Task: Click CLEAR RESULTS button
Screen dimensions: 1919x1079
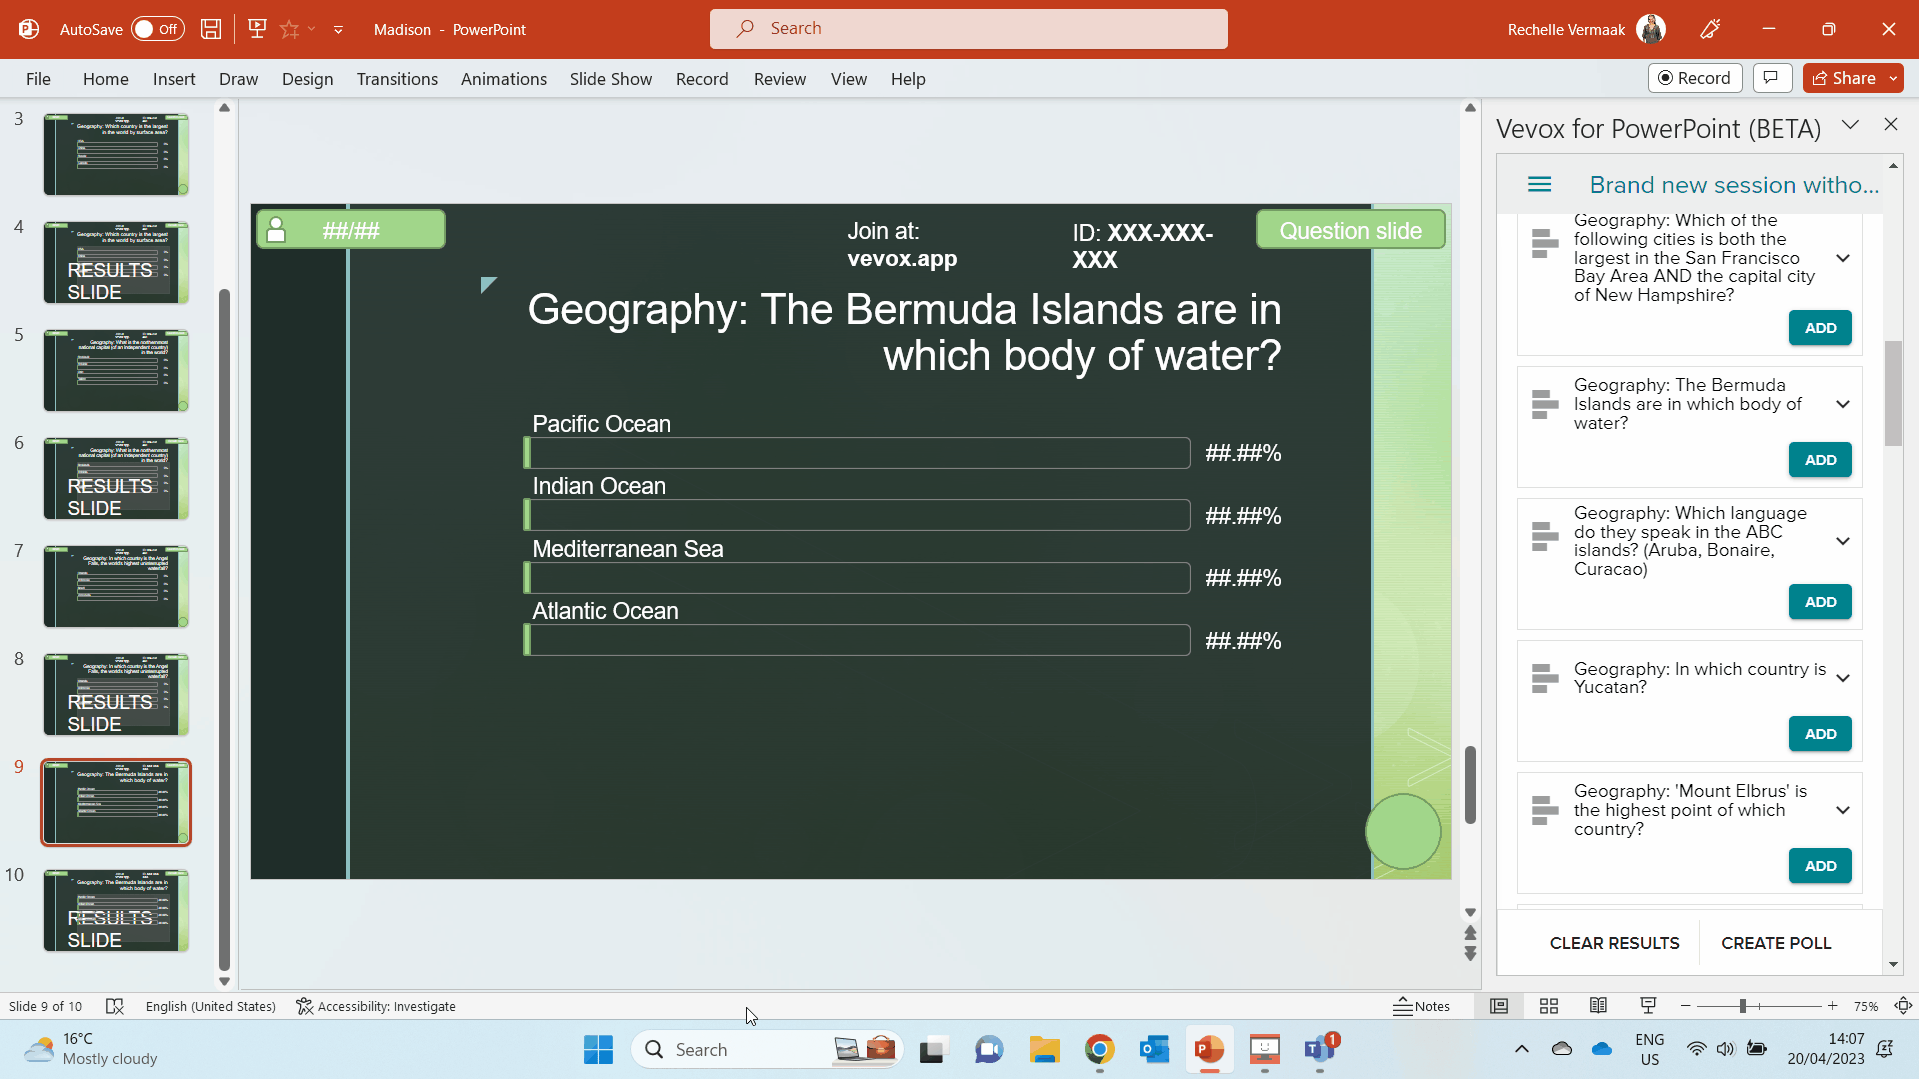Action: (1614, 943)
